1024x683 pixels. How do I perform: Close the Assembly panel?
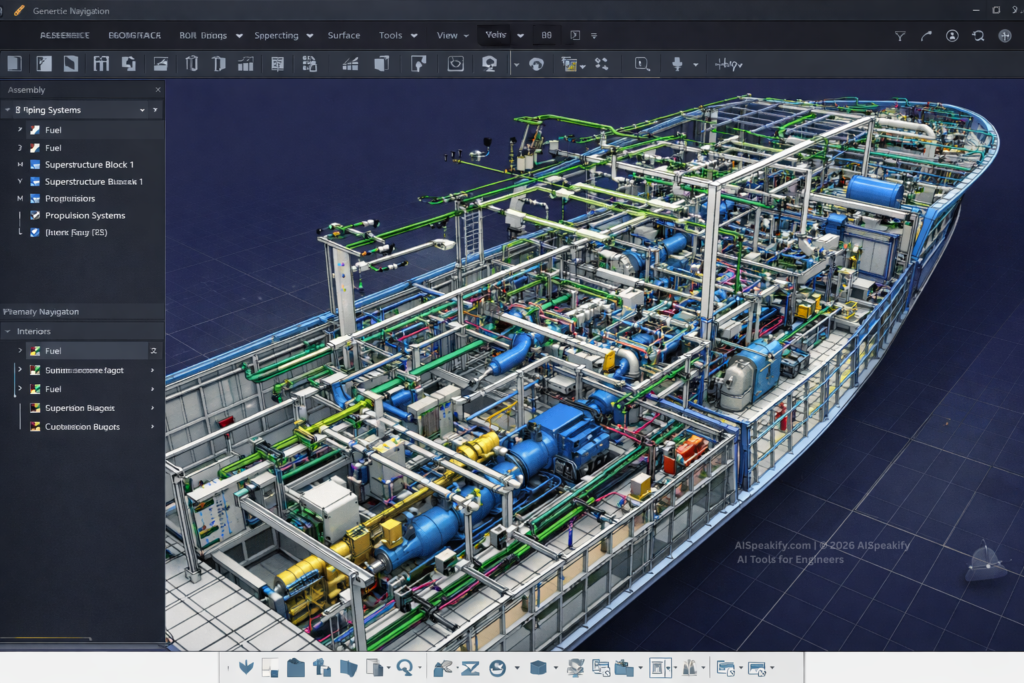[x=157, y=90]
